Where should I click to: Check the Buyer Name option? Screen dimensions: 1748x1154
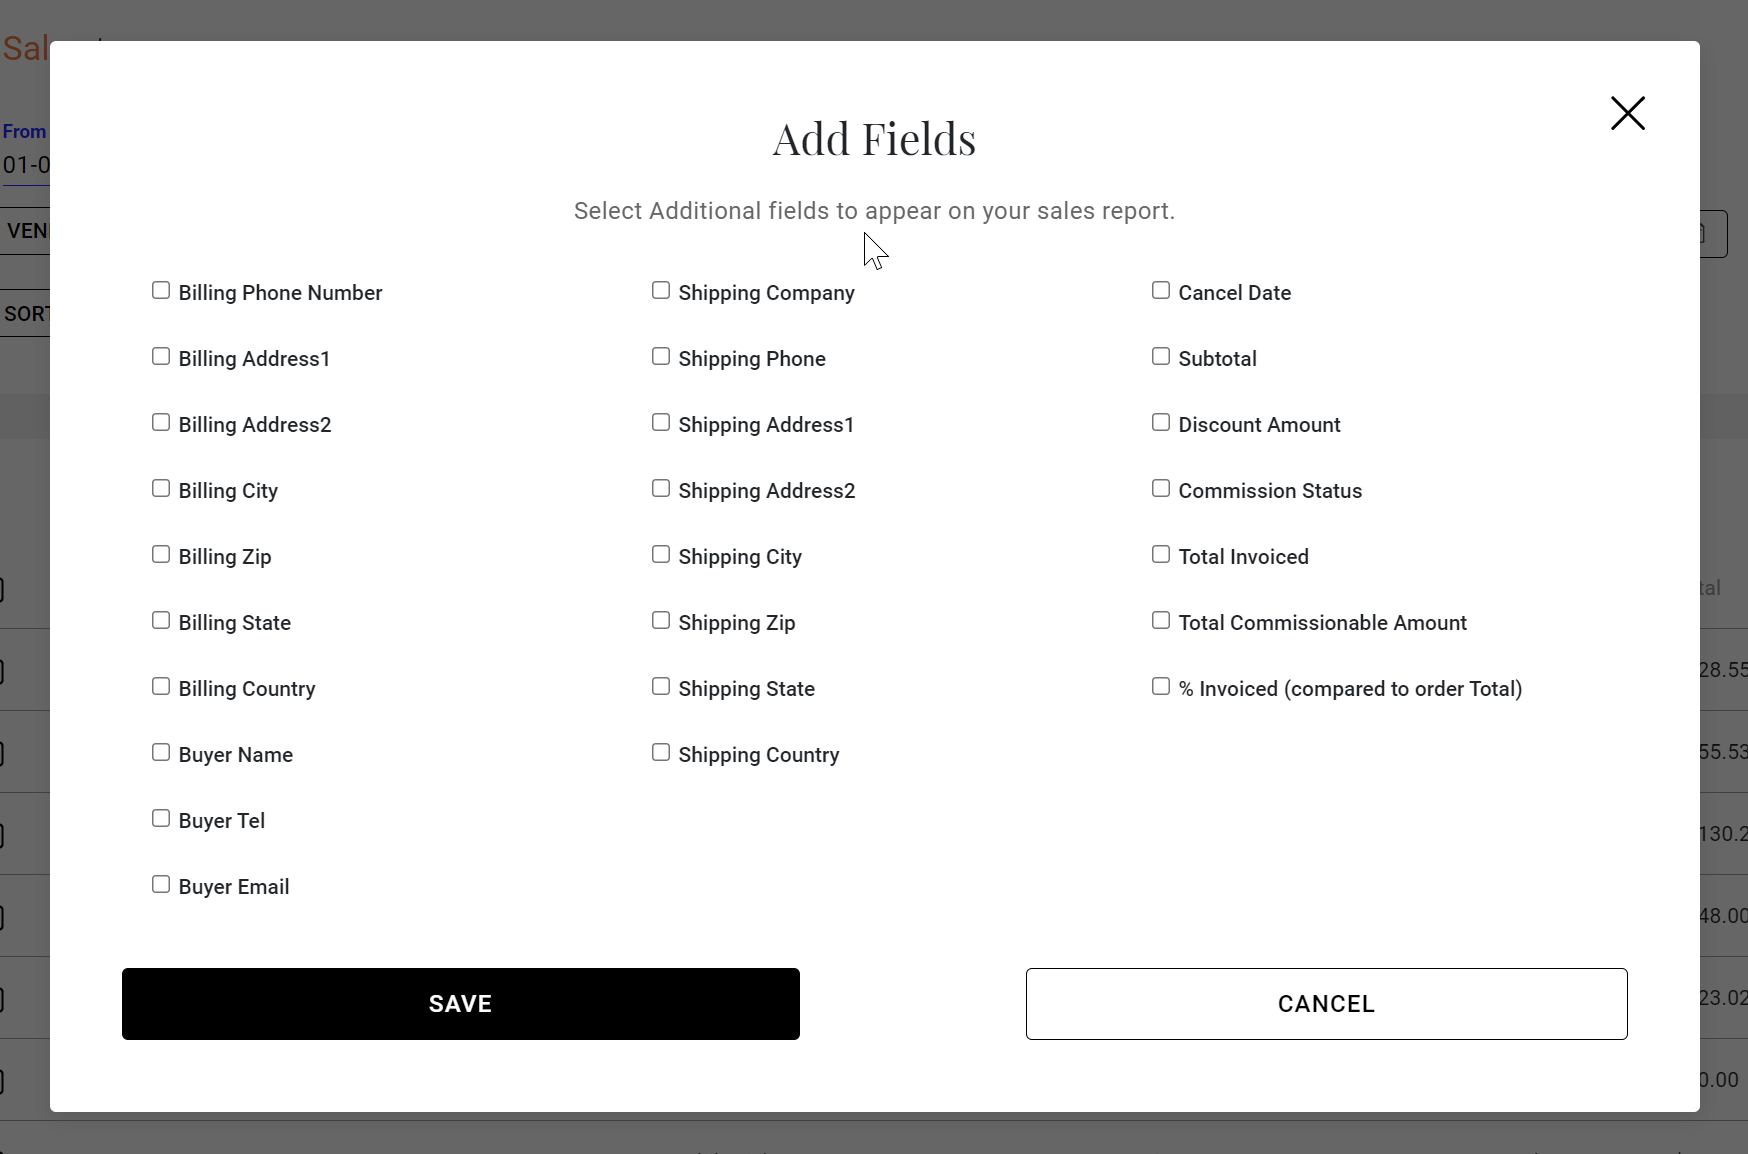[x=161, y=753]
